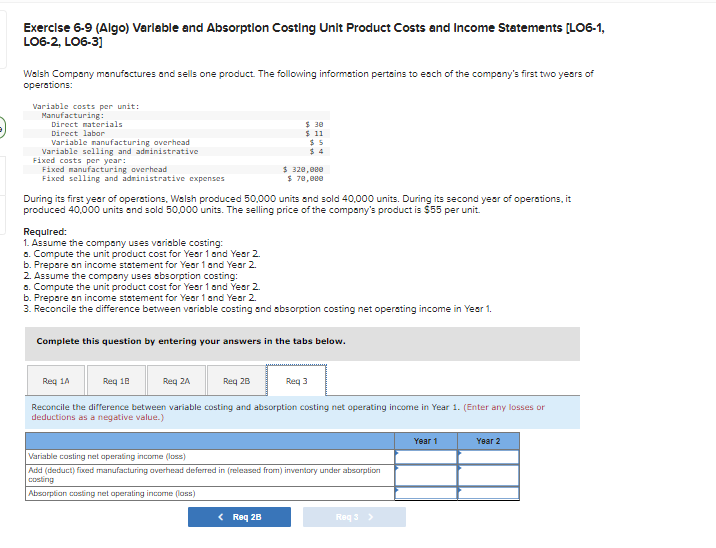
Task: Click Year 1 fixed overhead deferred cell
Action: point(426,475)
